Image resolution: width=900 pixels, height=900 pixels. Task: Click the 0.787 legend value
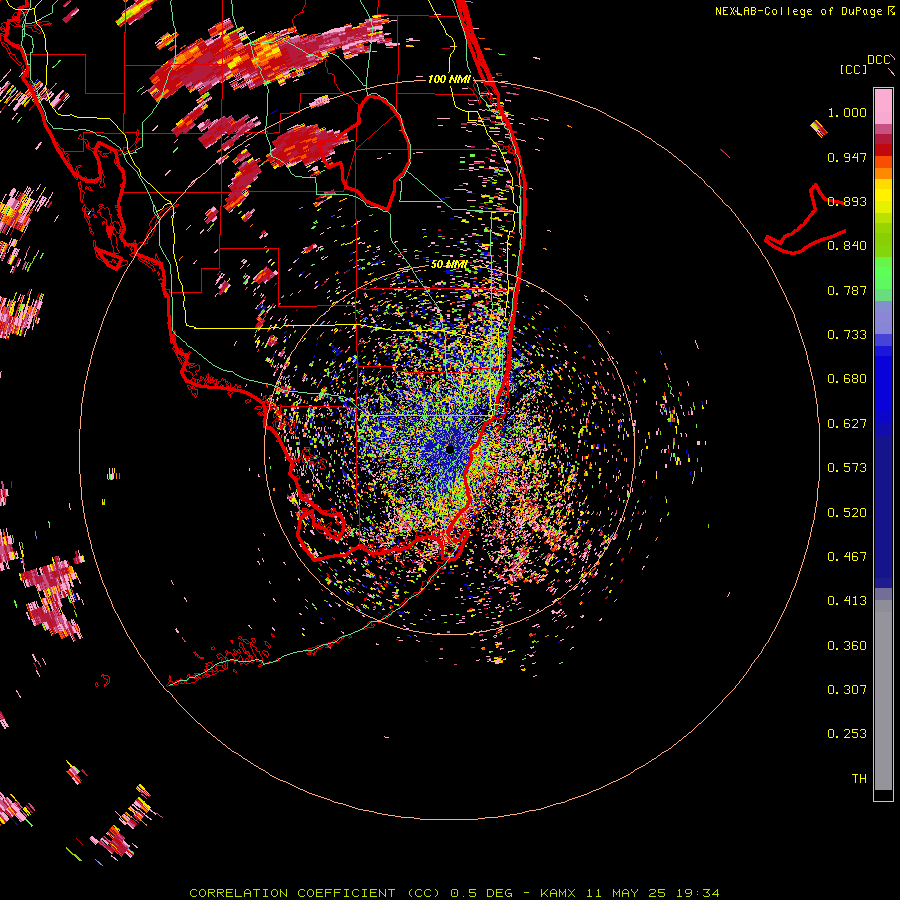point(847,290)
